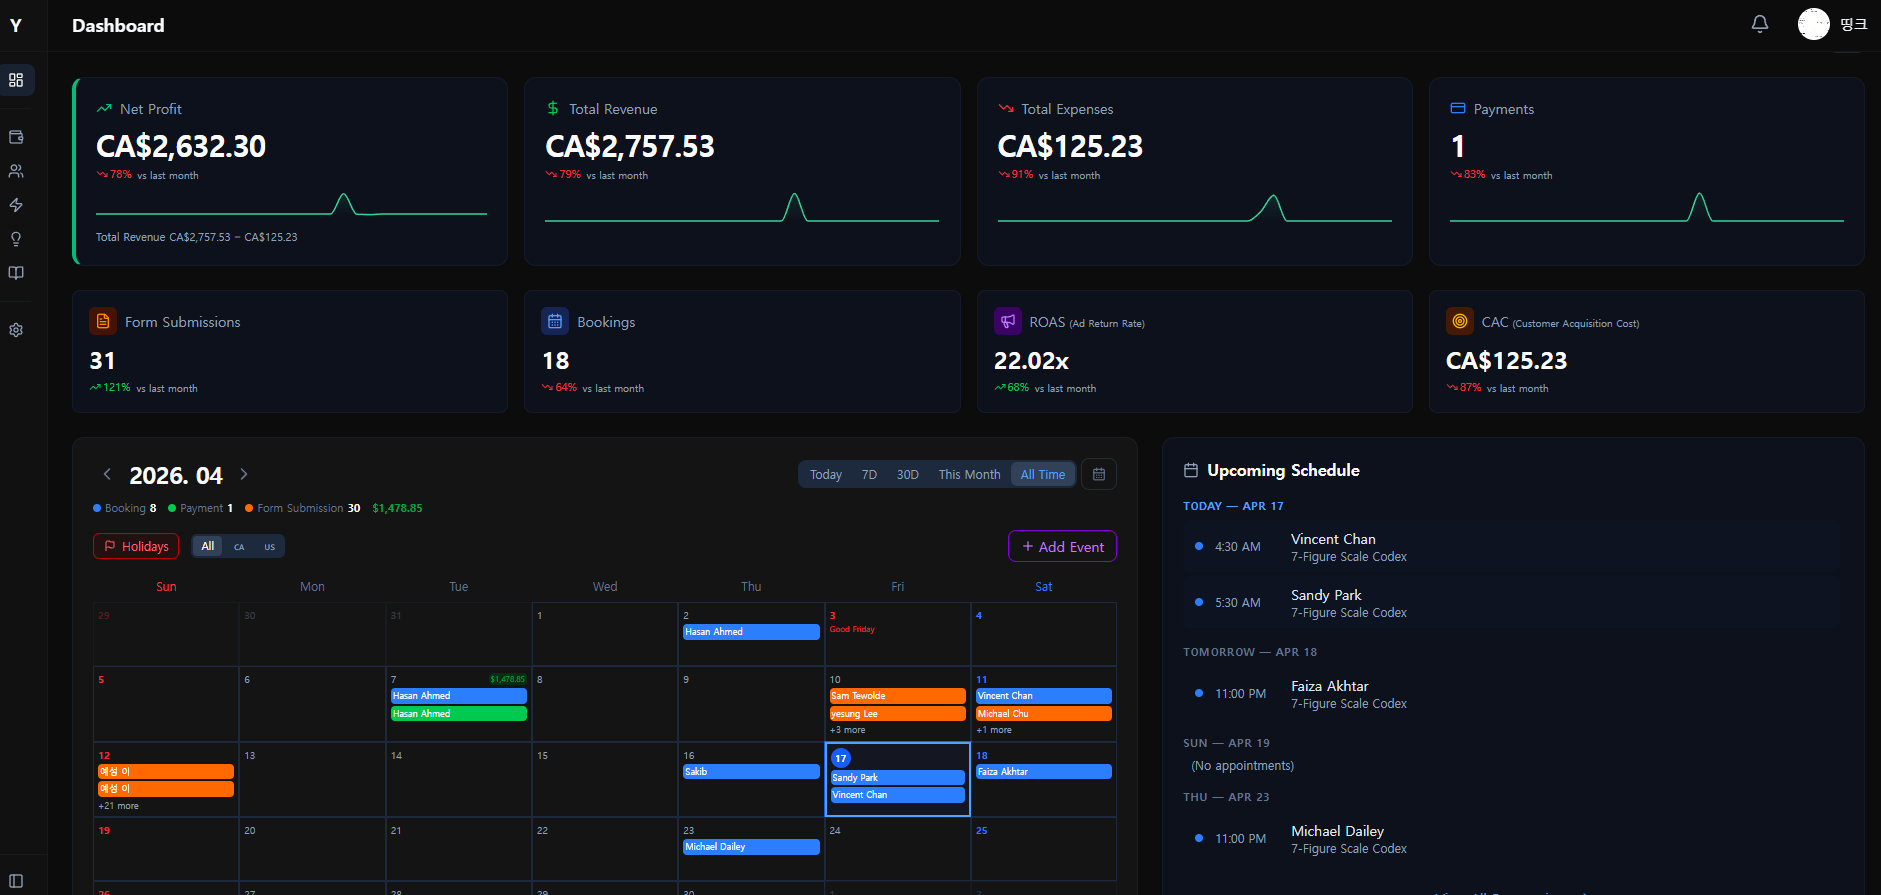Click the wallet icon in the sidebar
The width and height of the screenshot is (1881, 895).
[x=16, y=137]
